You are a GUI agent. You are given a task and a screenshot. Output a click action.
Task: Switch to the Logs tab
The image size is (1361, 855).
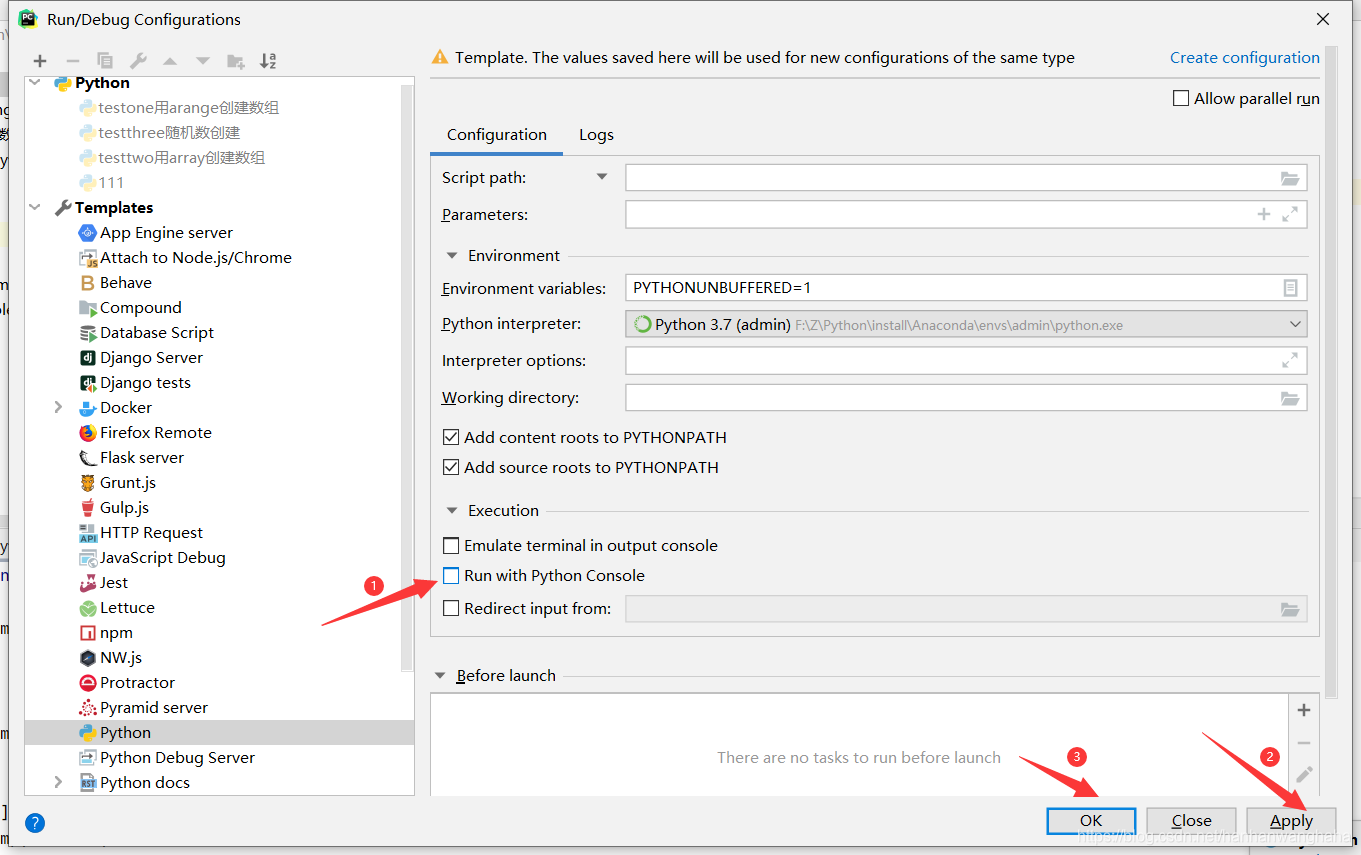point(596,135)
